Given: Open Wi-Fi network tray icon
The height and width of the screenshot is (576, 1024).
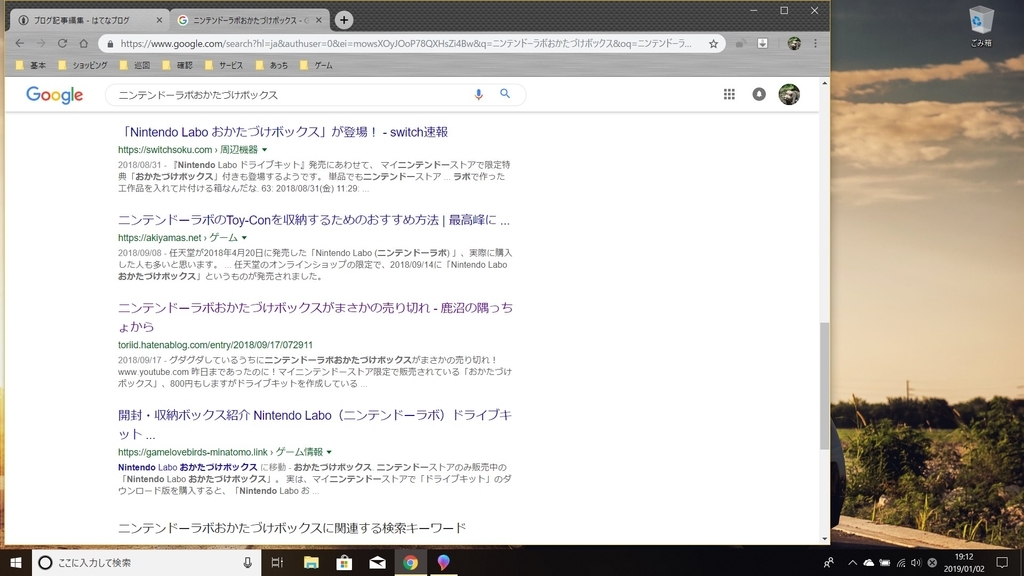Looking at the screenshot, I should 901,562.
